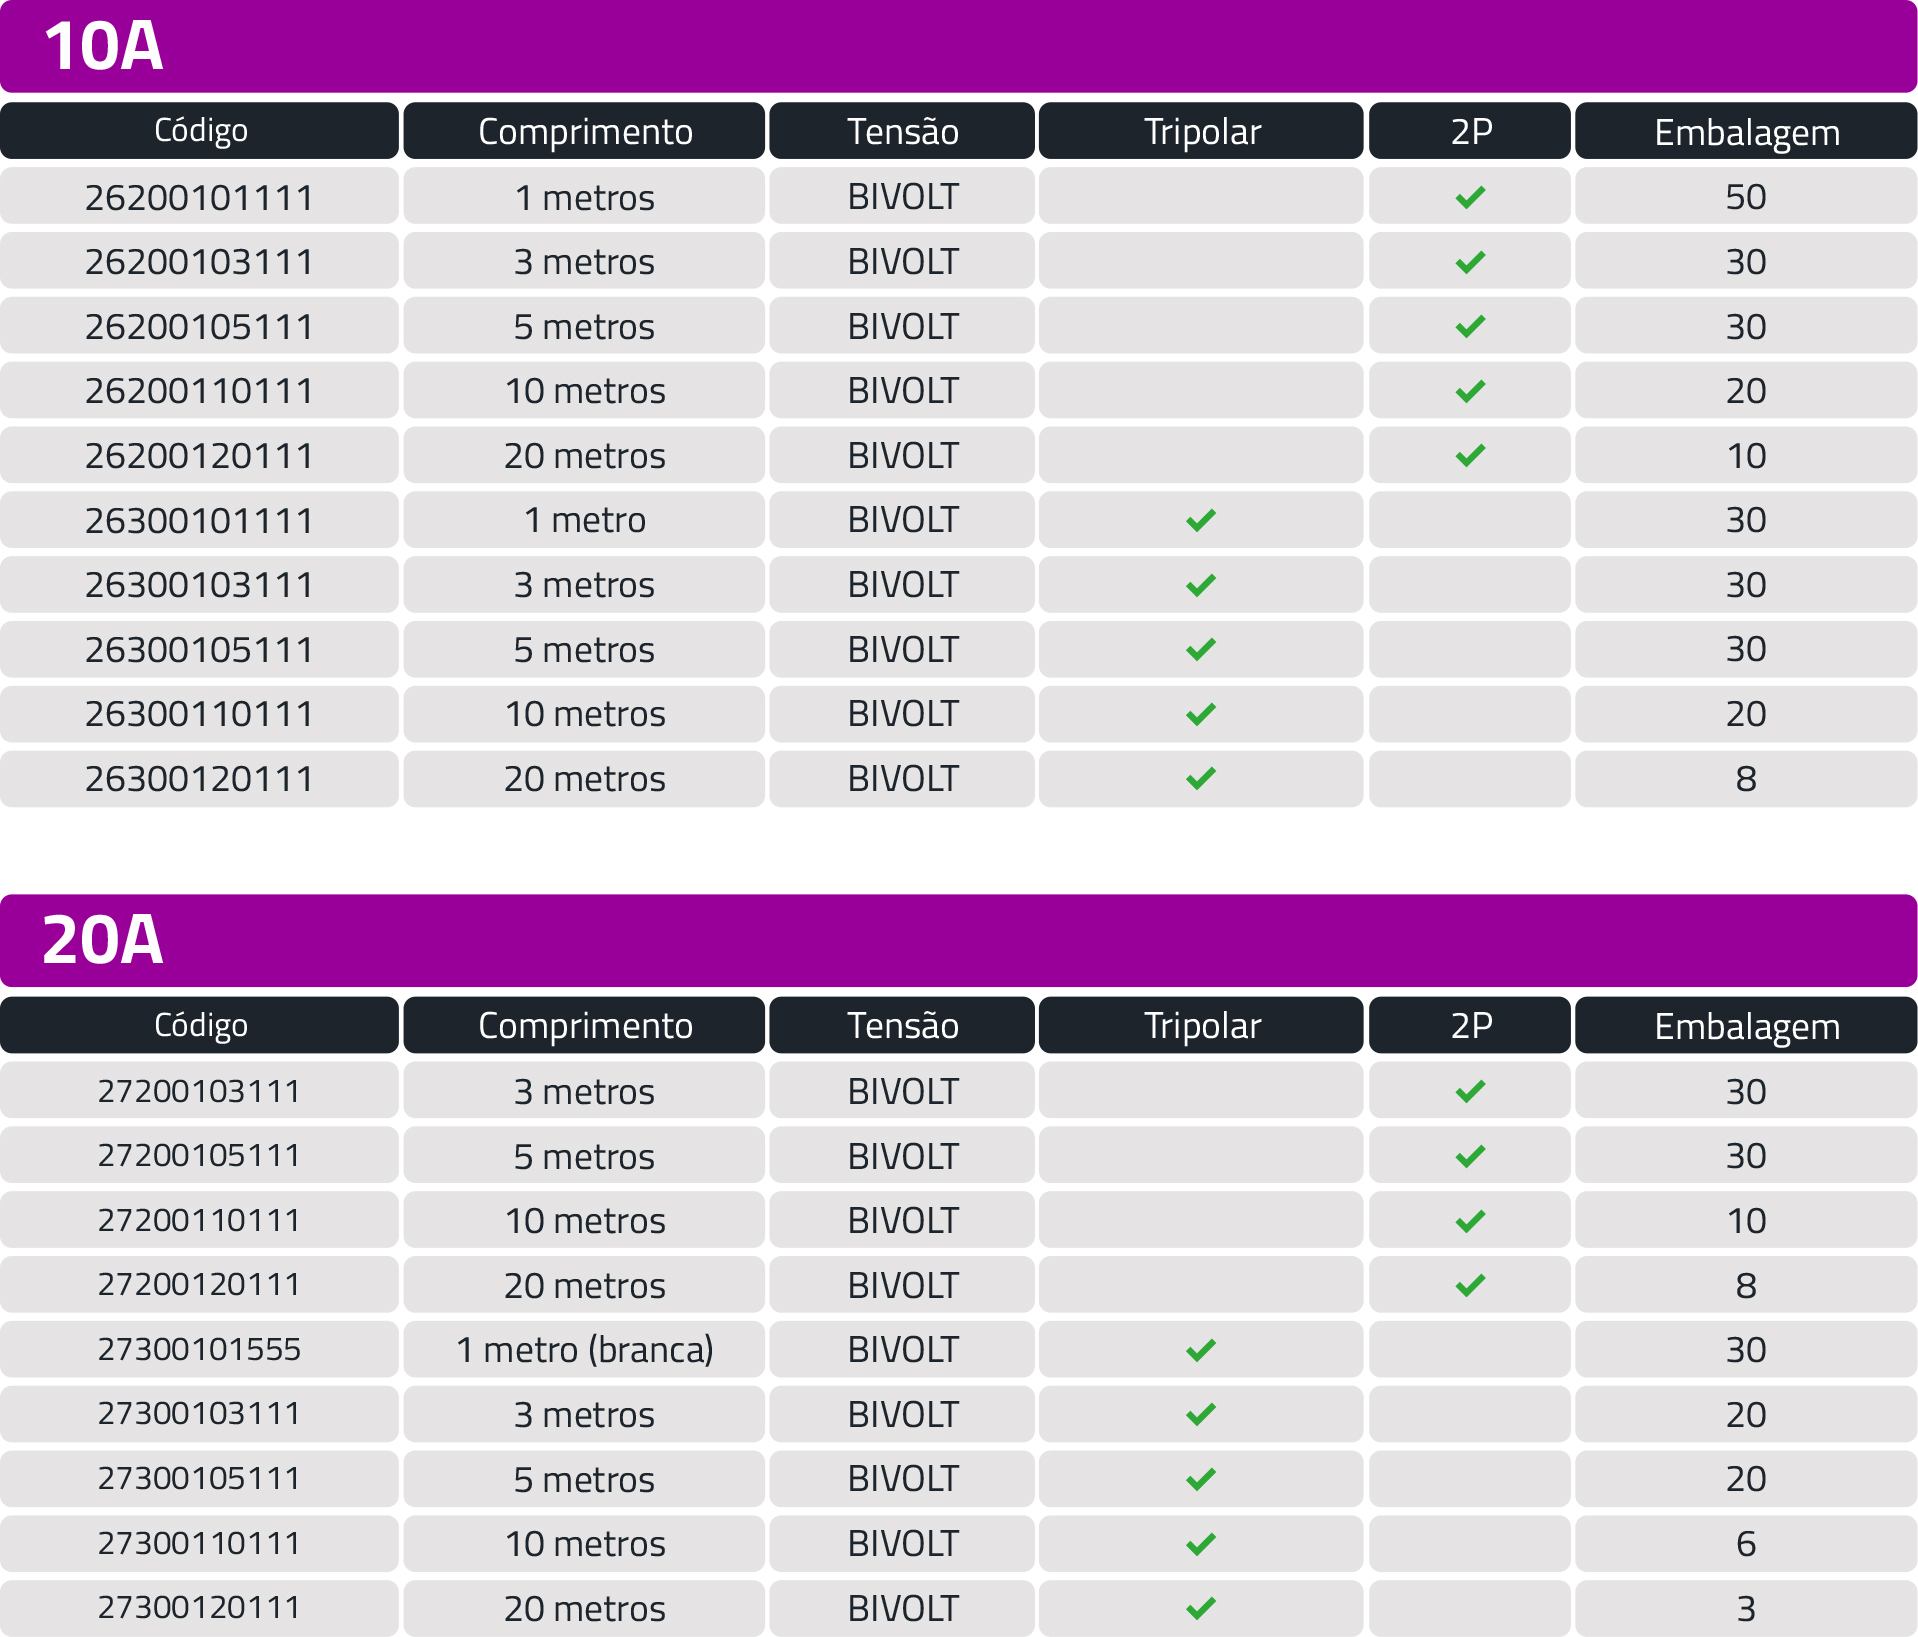Click the 2P checkmark for code 27200103111

point(1469,1091)
